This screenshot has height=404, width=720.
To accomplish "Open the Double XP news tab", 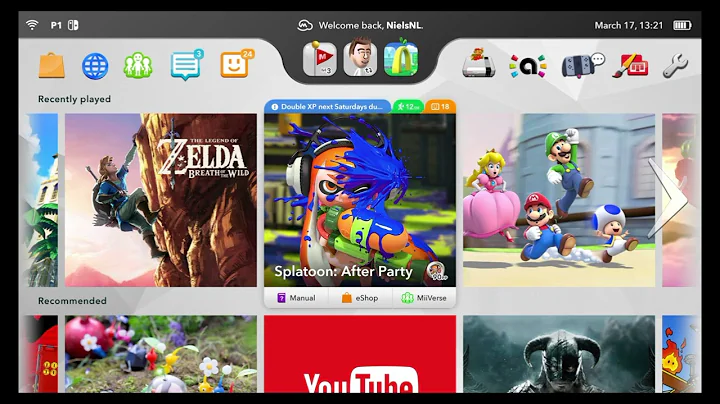I will tap(327, 107).
